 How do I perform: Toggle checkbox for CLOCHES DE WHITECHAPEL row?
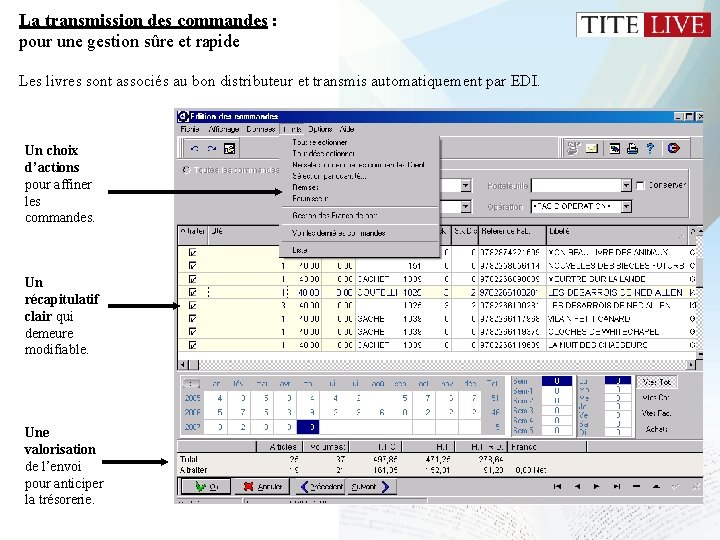coord(193,332)
